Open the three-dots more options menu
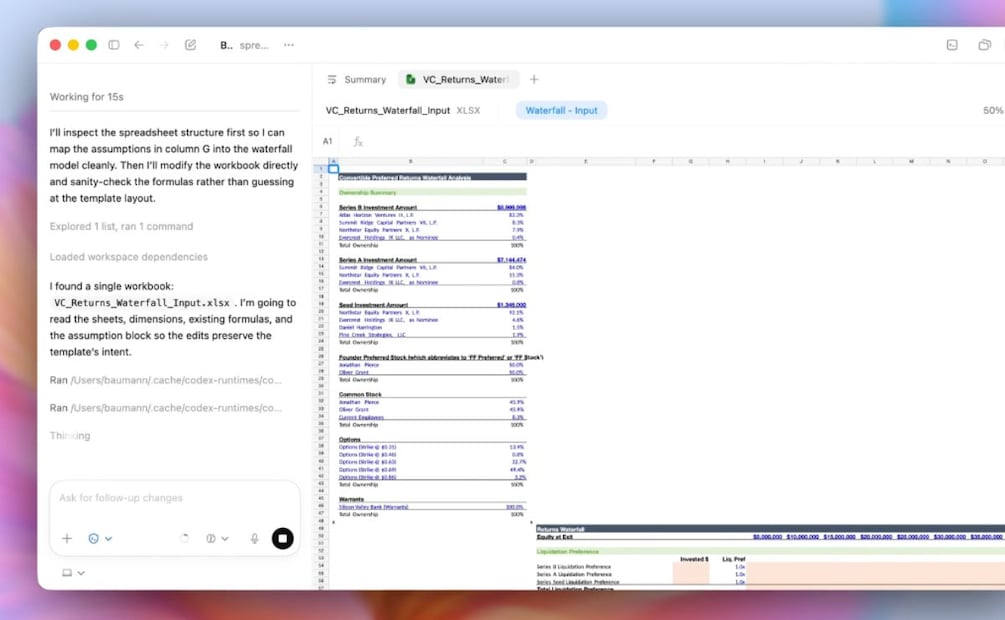The width and height of the screenshot is (1005, 620). click(x=289, y=45)
